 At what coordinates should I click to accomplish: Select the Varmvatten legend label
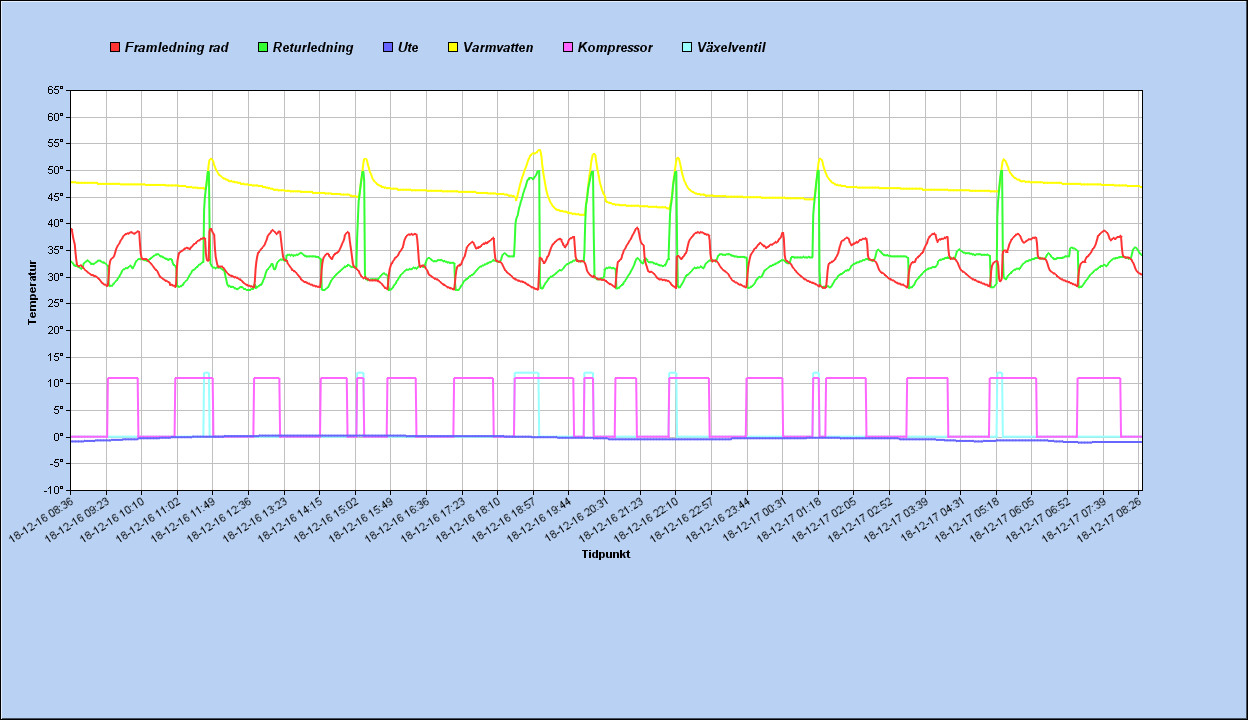coord(498,48)
